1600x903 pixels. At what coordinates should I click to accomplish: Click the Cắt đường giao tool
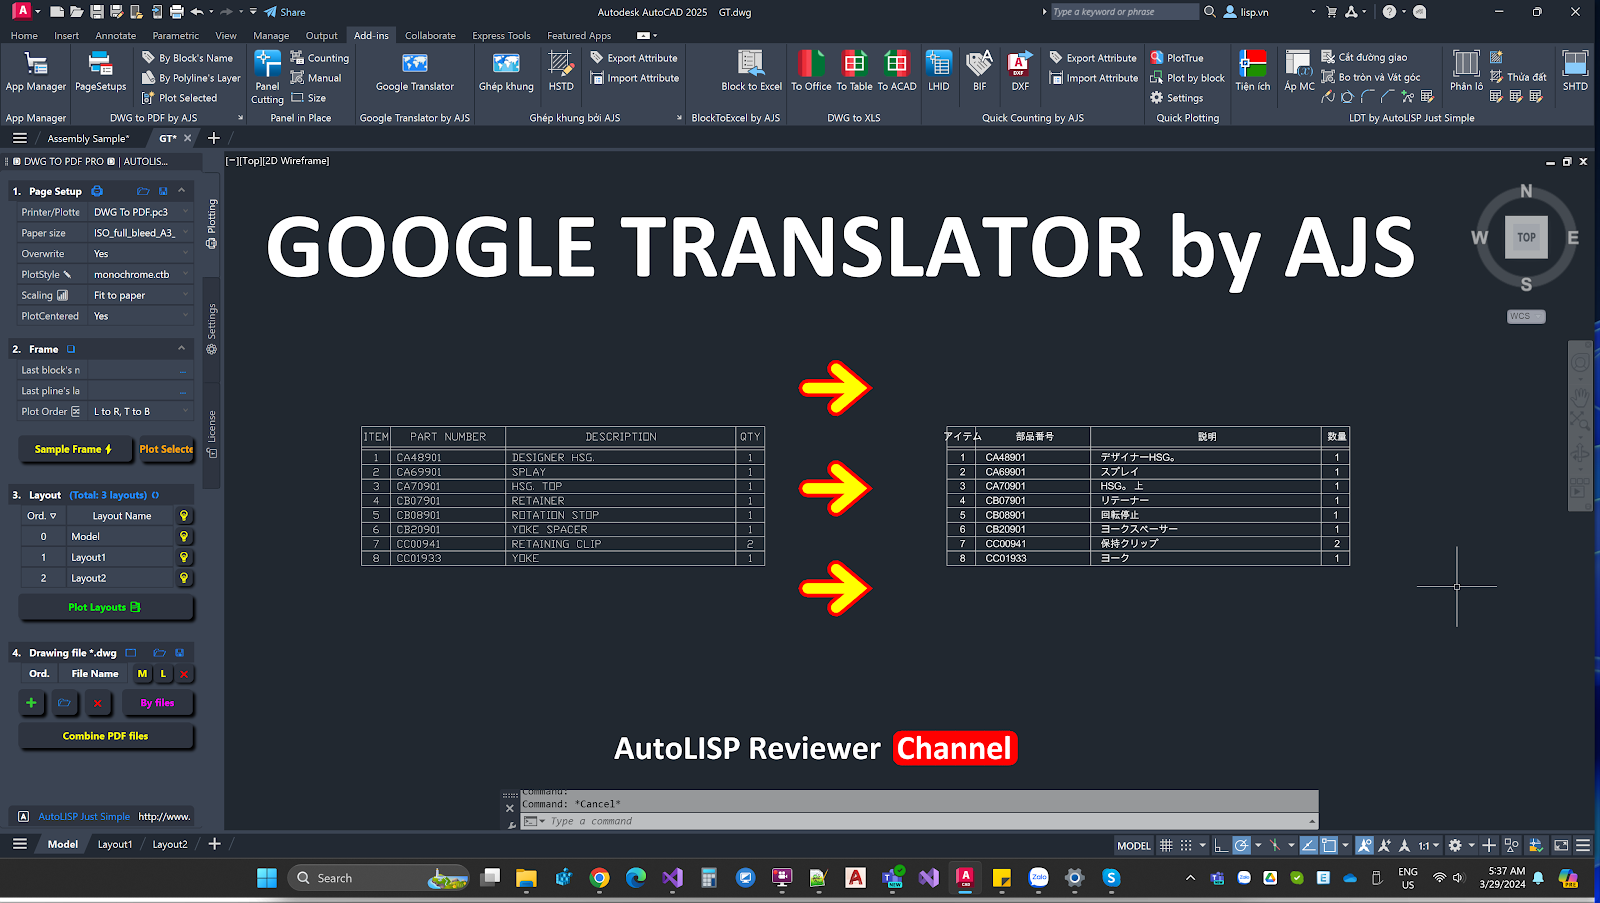click(1364, 57)
